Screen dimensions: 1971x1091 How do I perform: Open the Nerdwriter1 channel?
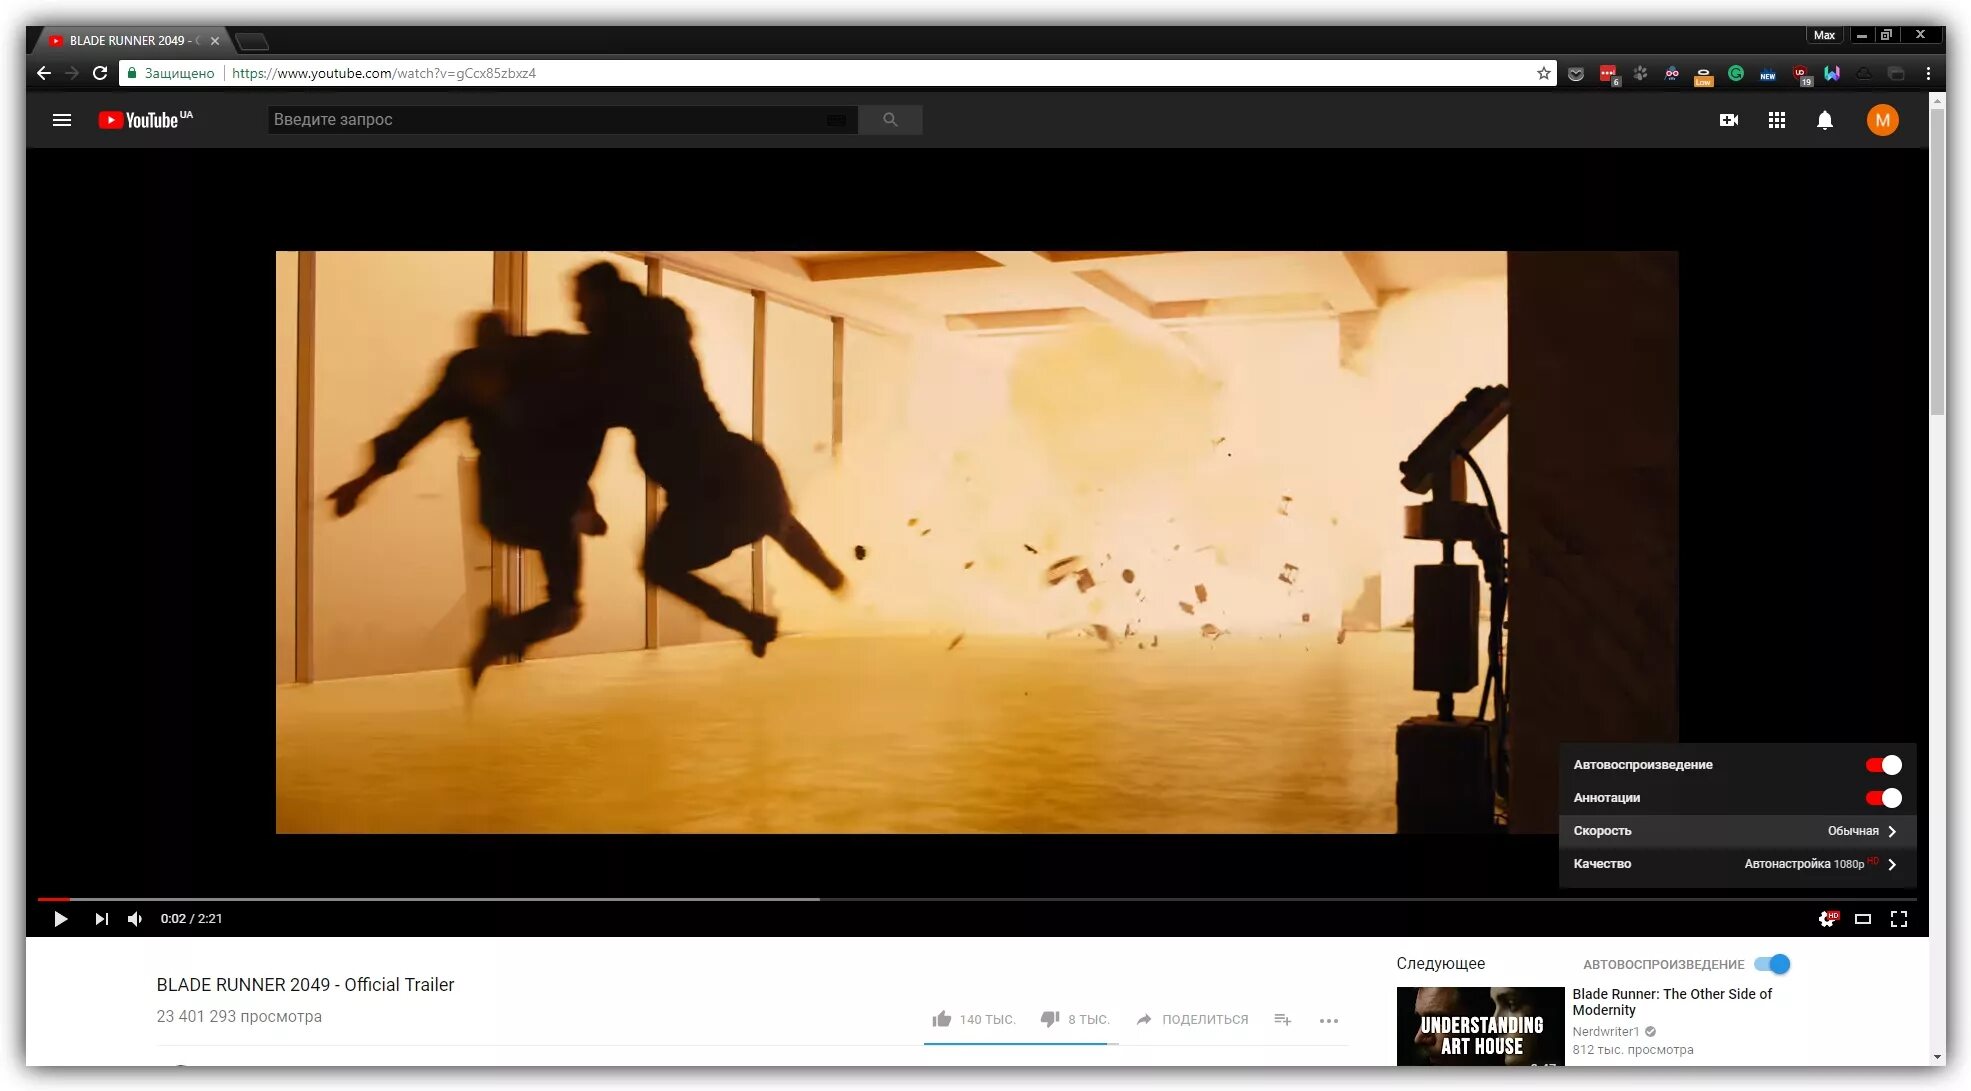pos(1605,1032)
